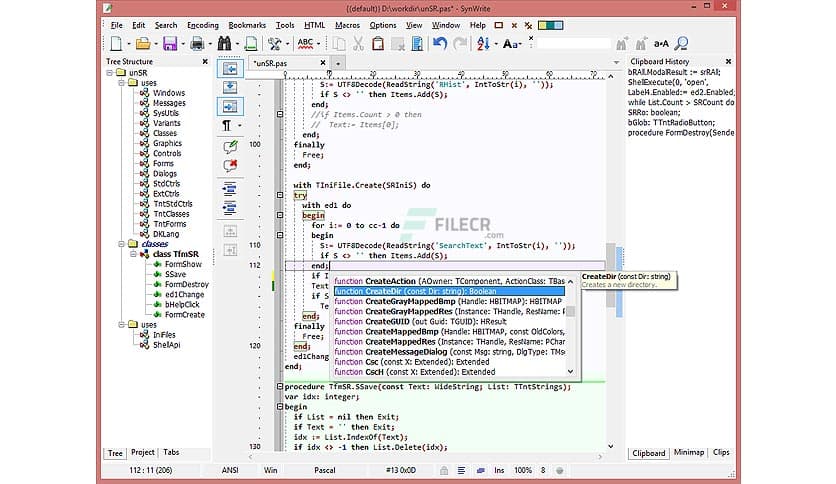Click the remove comment red X bubble icon
The height and width of the screenshot is (484, 836).
pos(230,166)
